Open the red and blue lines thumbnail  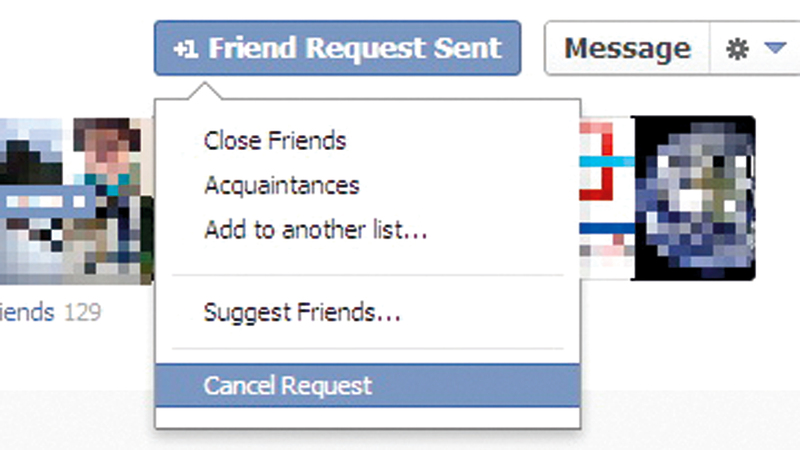[x=607, y=198]
